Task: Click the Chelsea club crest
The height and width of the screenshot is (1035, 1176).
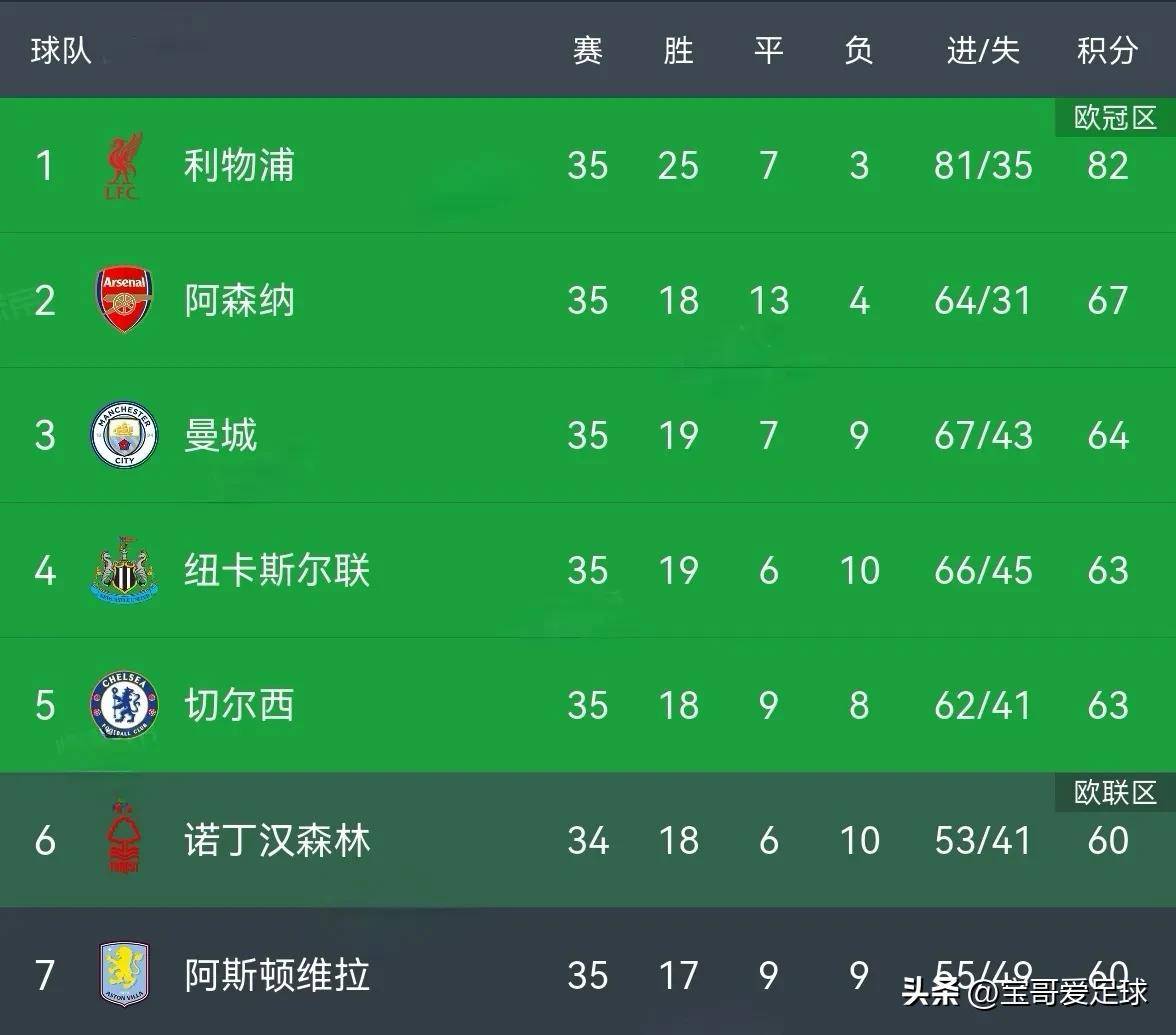Action: click(x=124, y=705)
